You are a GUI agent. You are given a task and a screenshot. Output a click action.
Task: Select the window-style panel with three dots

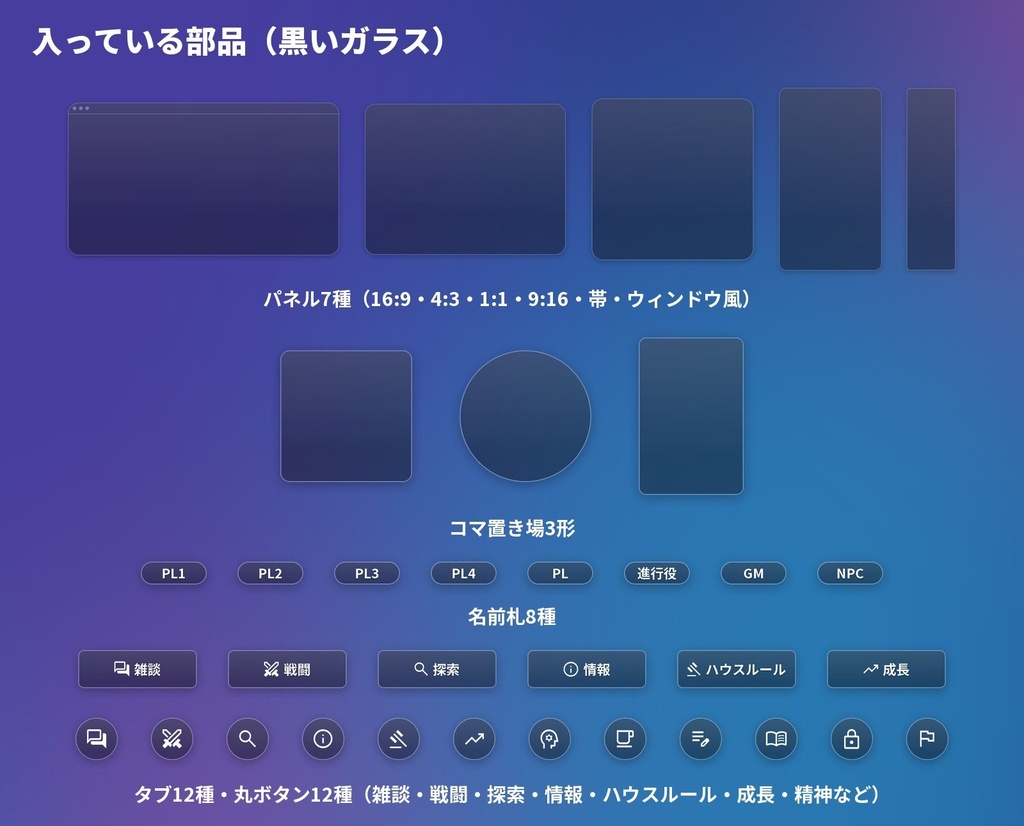tap(204, 179)
